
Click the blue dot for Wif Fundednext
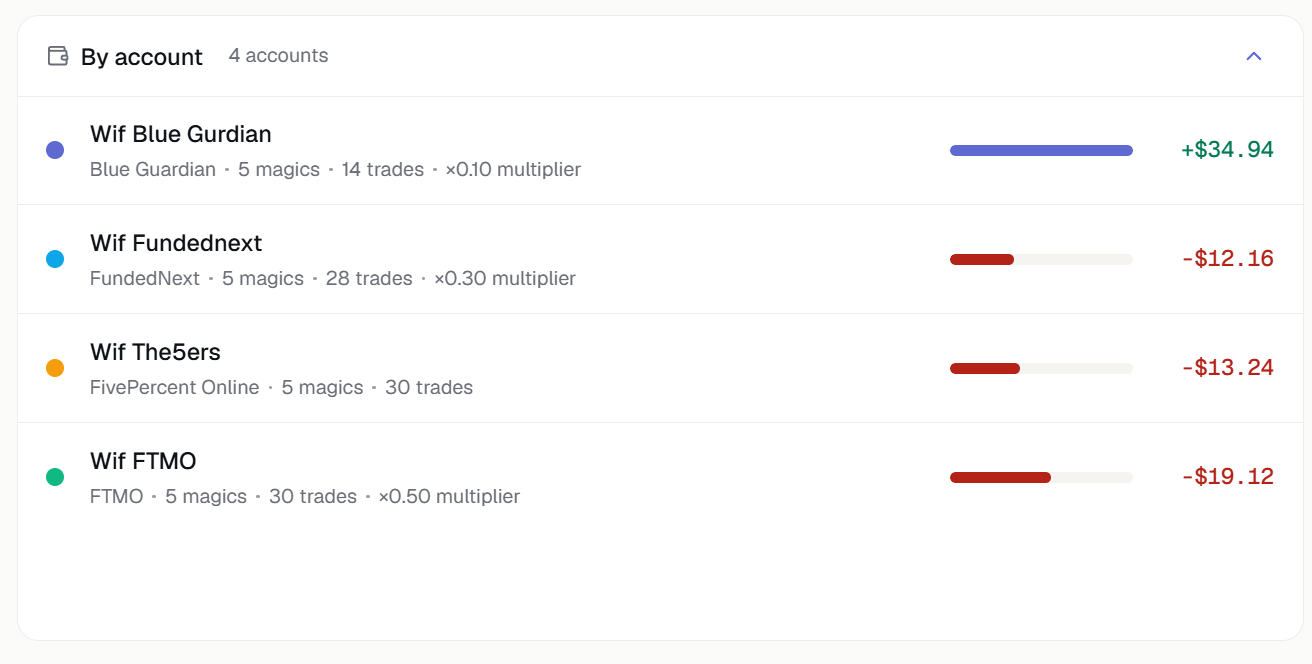[55, 259]
